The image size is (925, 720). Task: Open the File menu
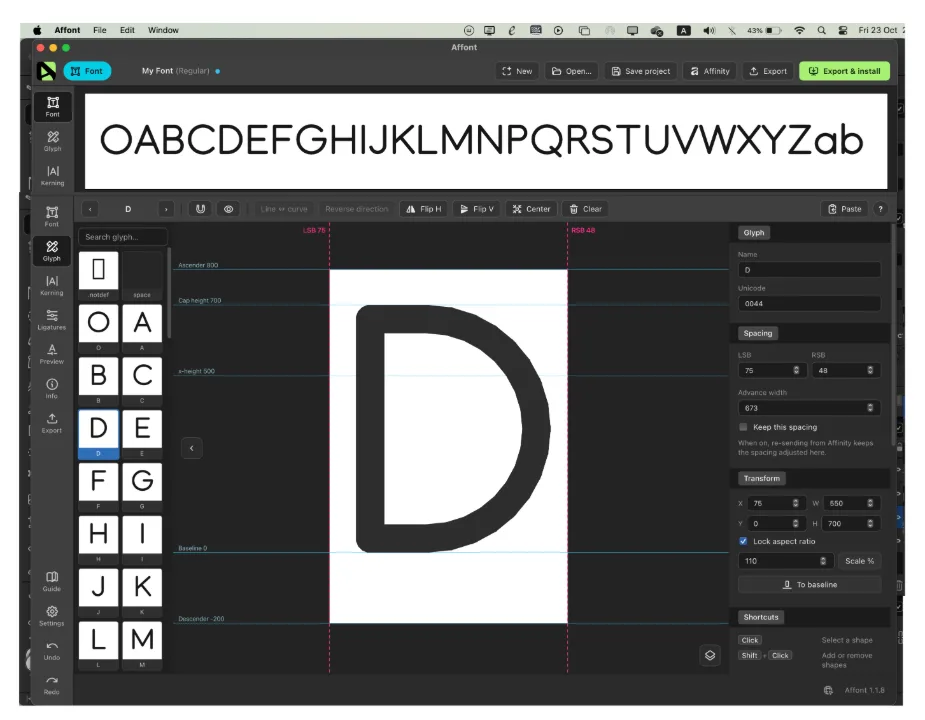tap(100, 30)
